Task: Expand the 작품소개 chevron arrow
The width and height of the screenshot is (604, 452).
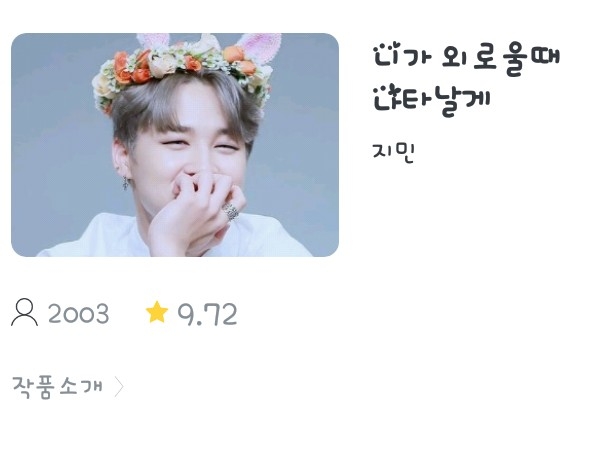Action: coord(119,386)
